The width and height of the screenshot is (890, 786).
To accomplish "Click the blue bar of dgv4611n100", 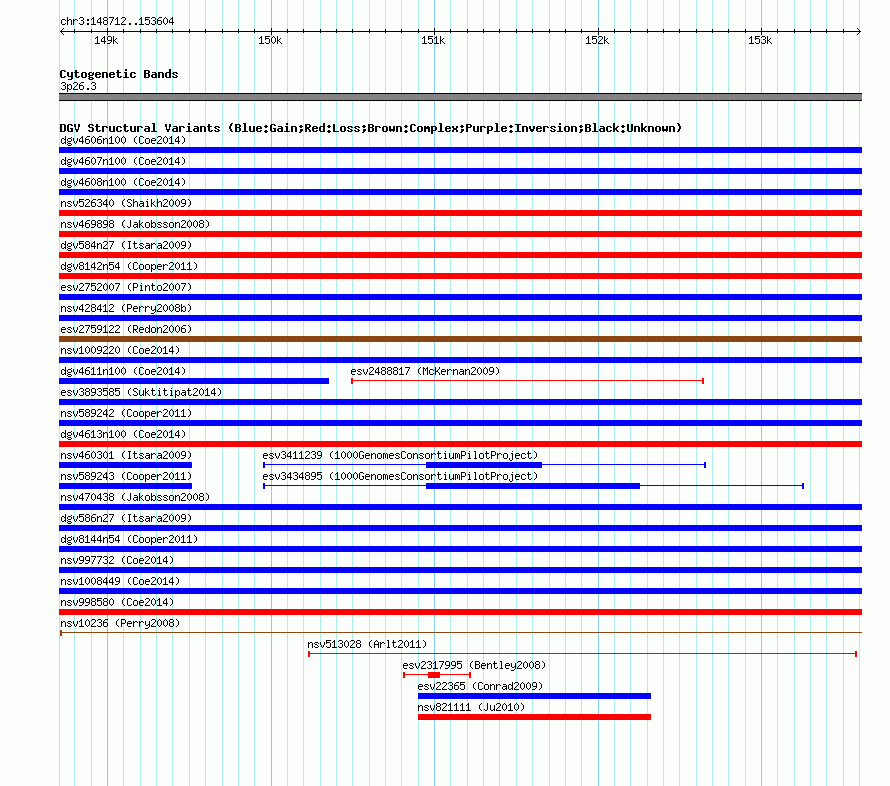I will (194, 381).
